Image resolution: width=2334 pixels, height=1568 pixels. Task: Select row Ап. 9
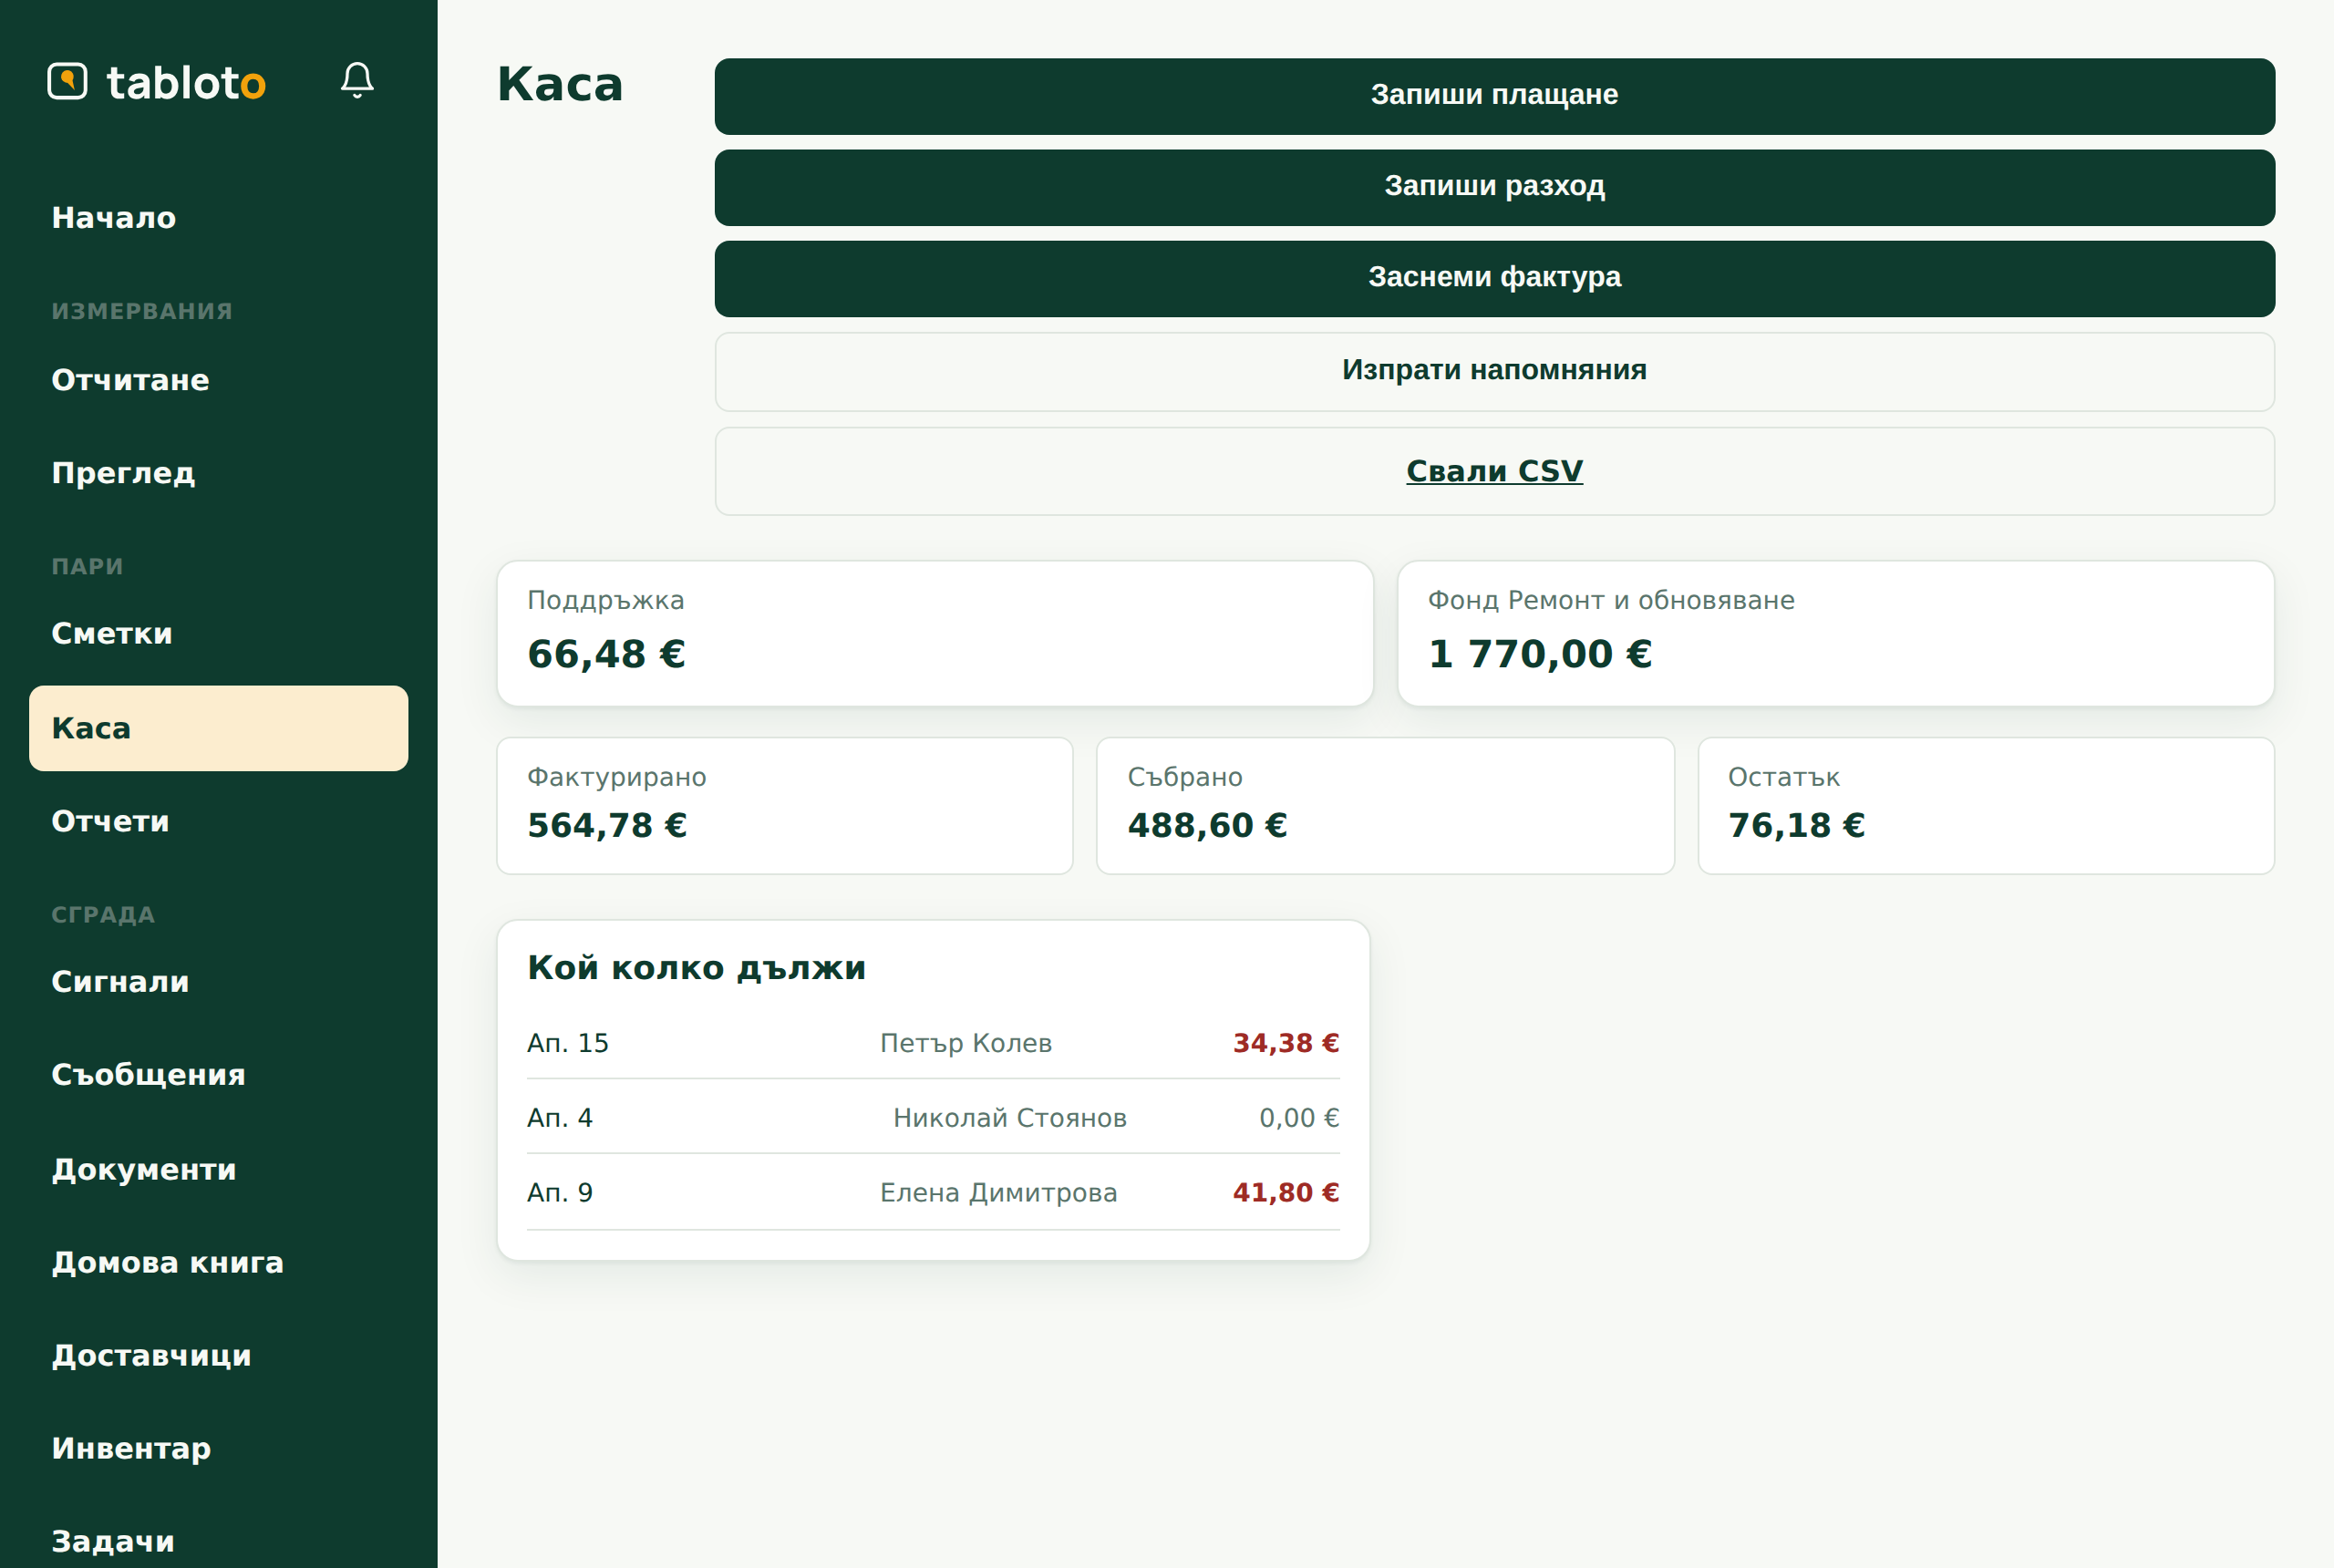click(x=933, y=1193)
